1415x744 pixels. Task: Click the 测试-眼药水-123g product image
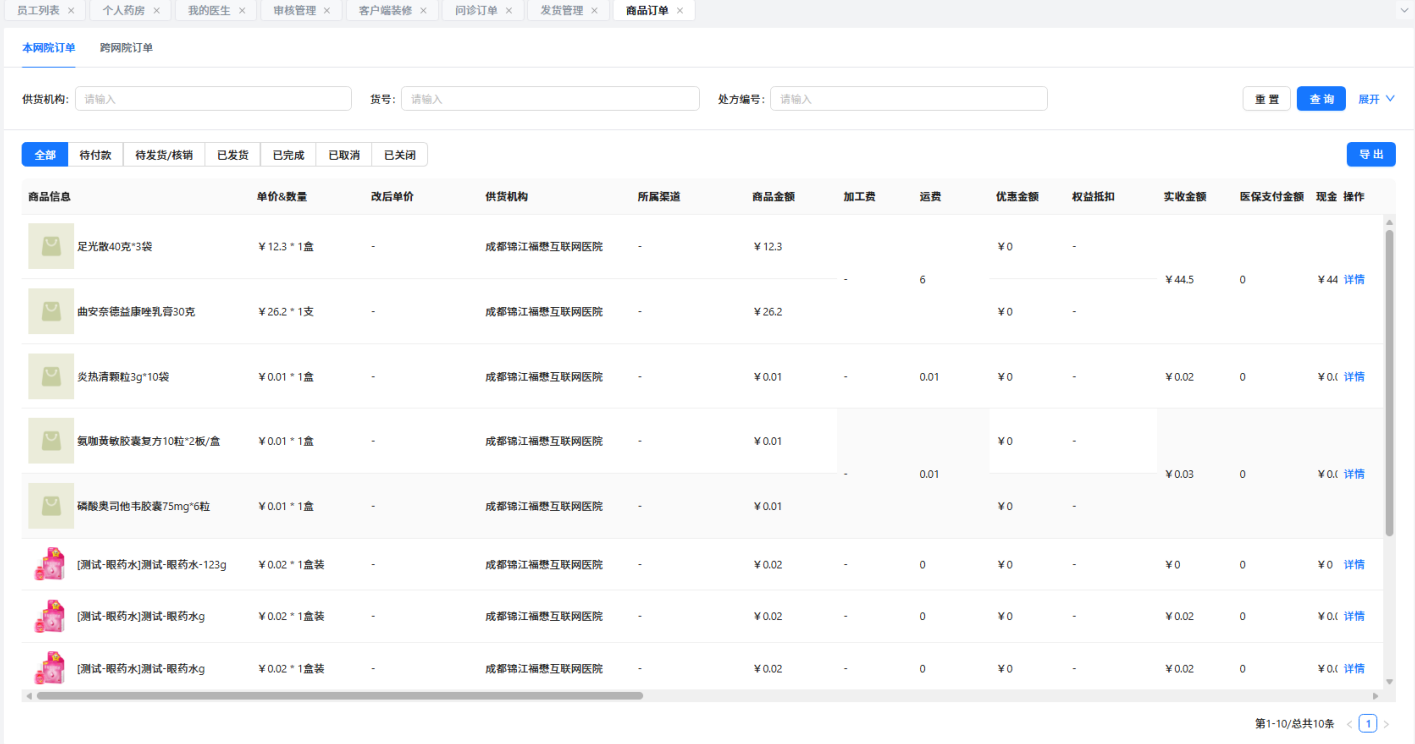coord(50,564)
